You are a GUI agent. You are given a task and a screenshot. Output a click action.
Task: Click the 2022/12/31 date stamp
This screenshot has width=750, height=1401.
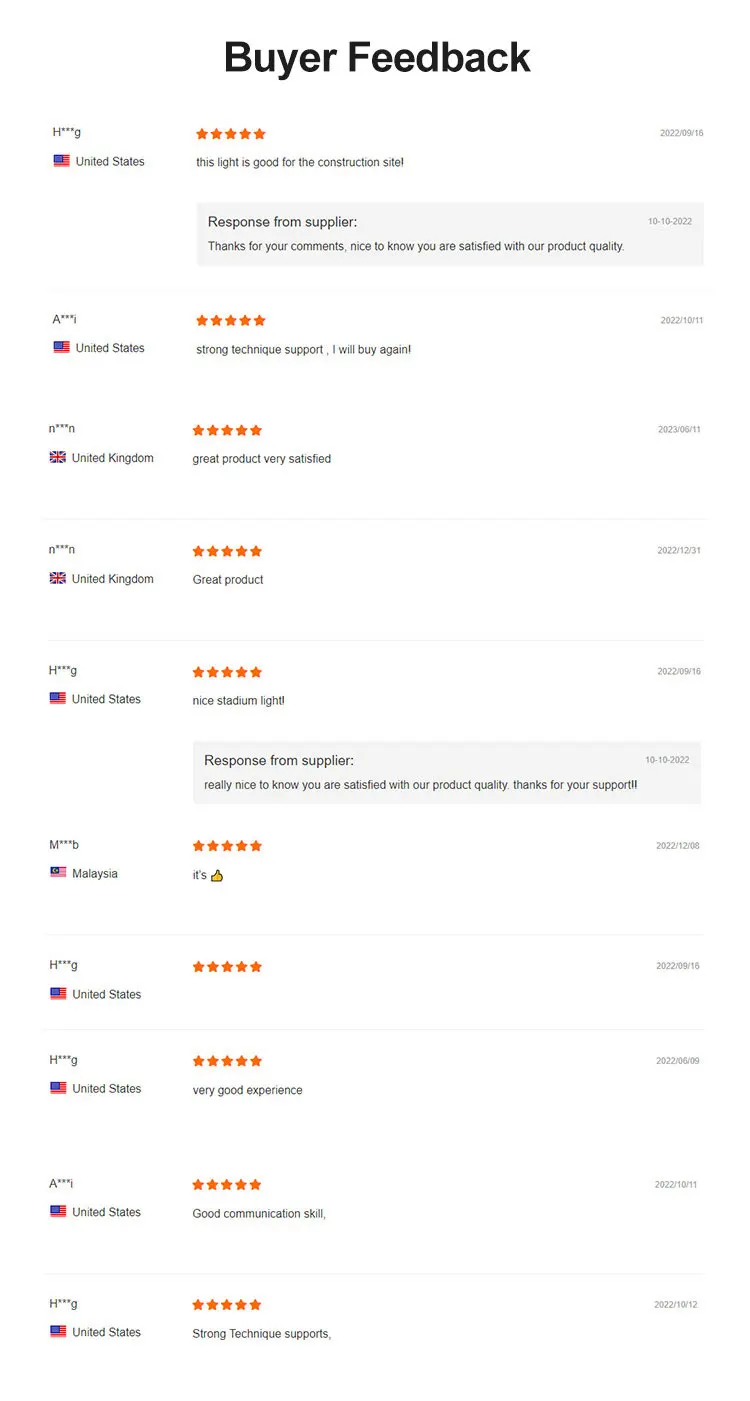point(679,551)
